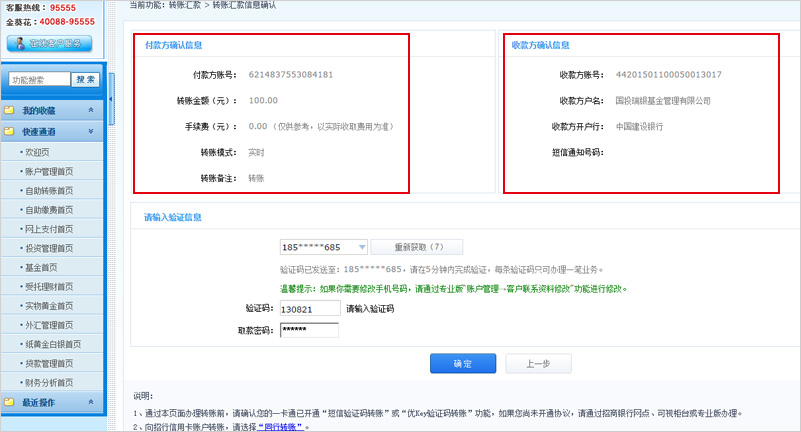Open 财务分析首页 menu item

50,383
